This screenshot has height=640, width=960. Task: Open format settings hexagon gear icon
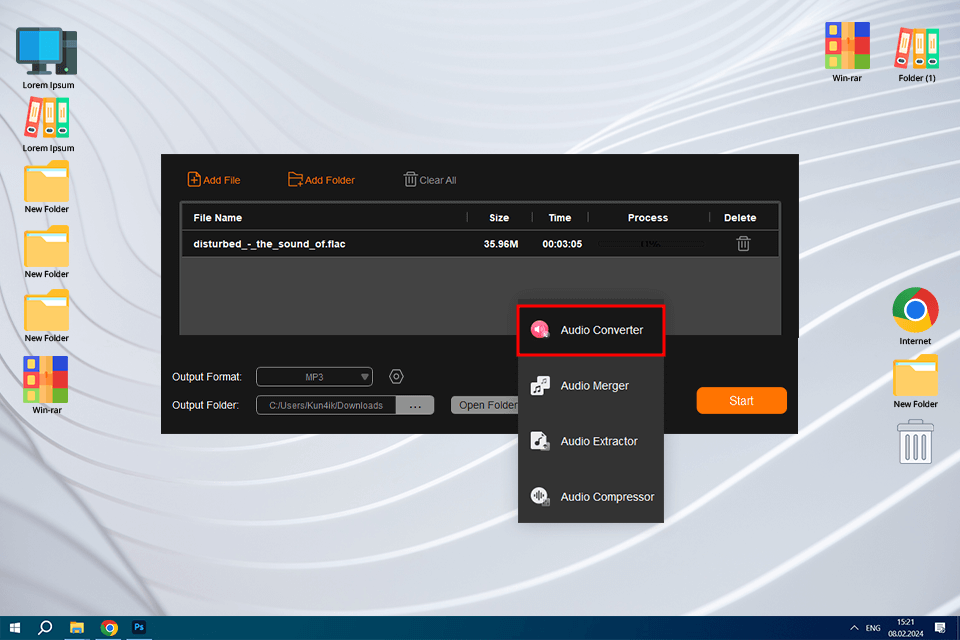[x=396, y=377]
